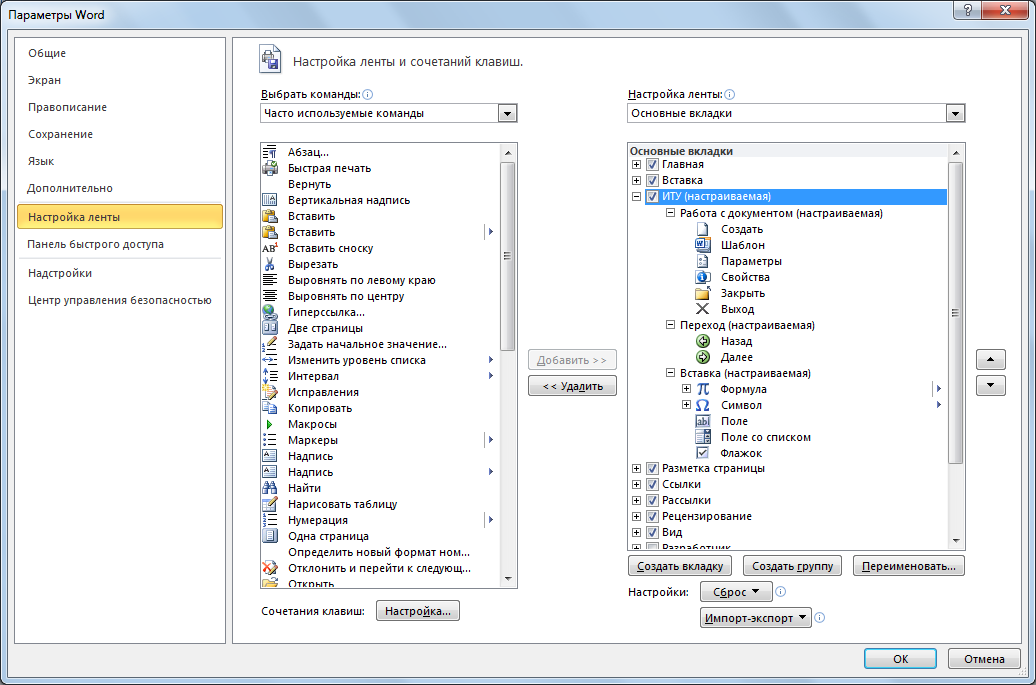
Task: Open the Импорт-экспорт dropdown button
Action: coord(756,618)
